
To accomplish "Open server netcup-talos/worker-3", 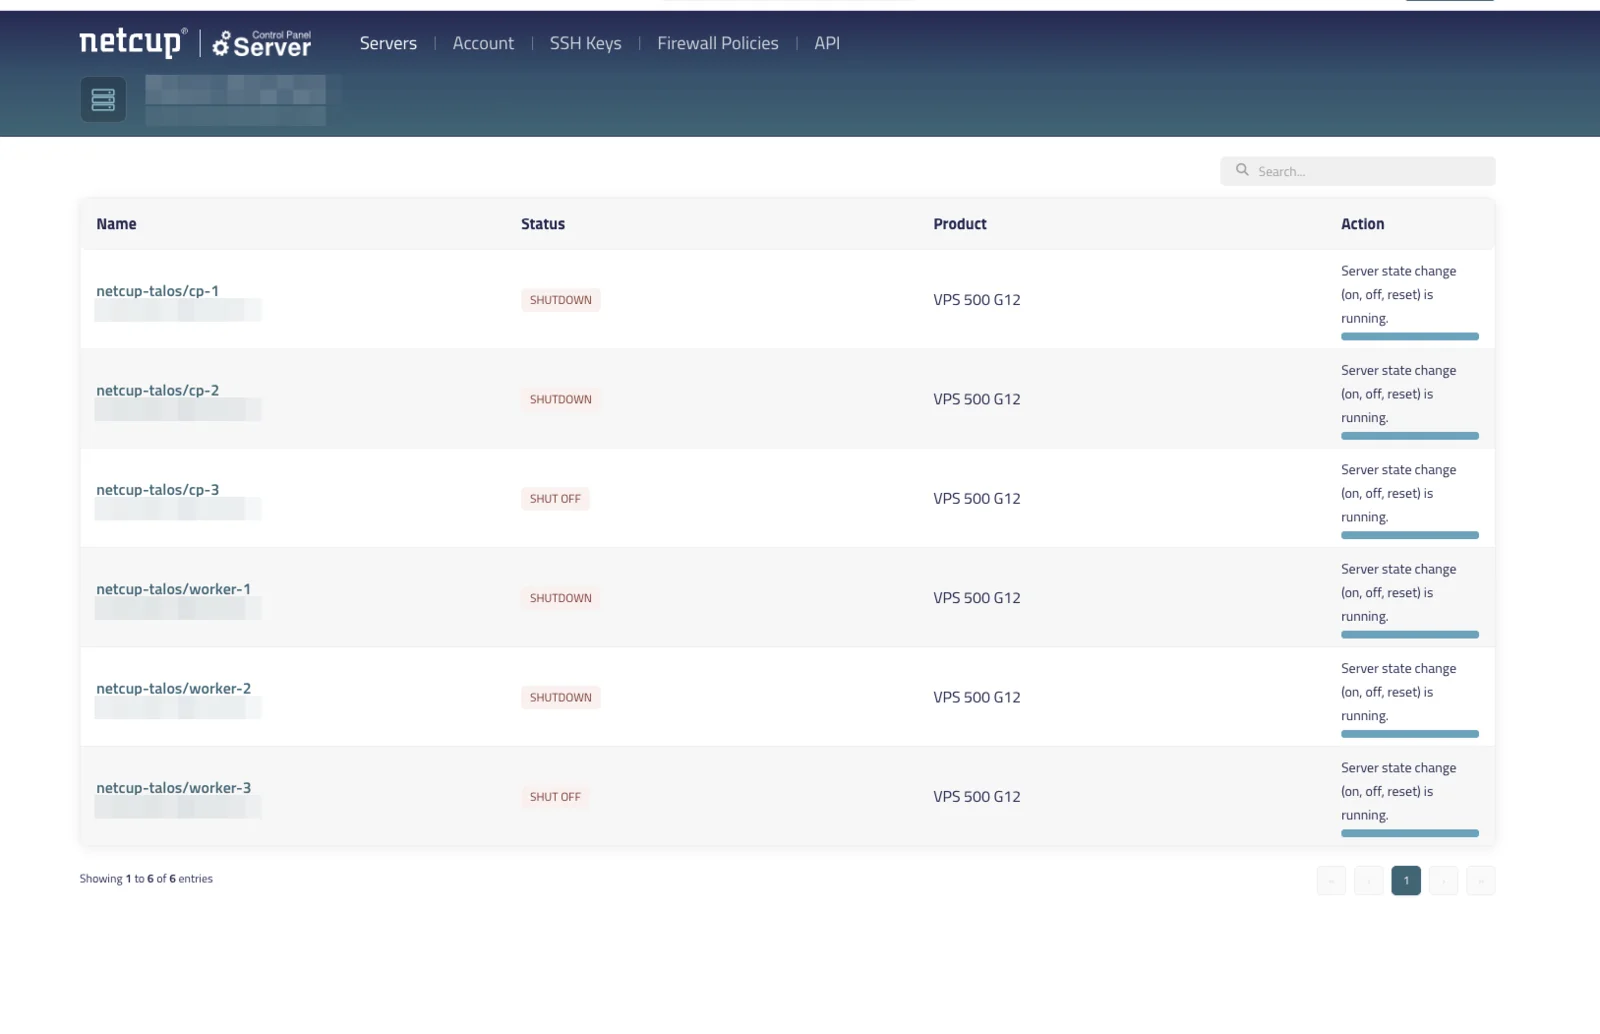I will click(x=173, y=788).
